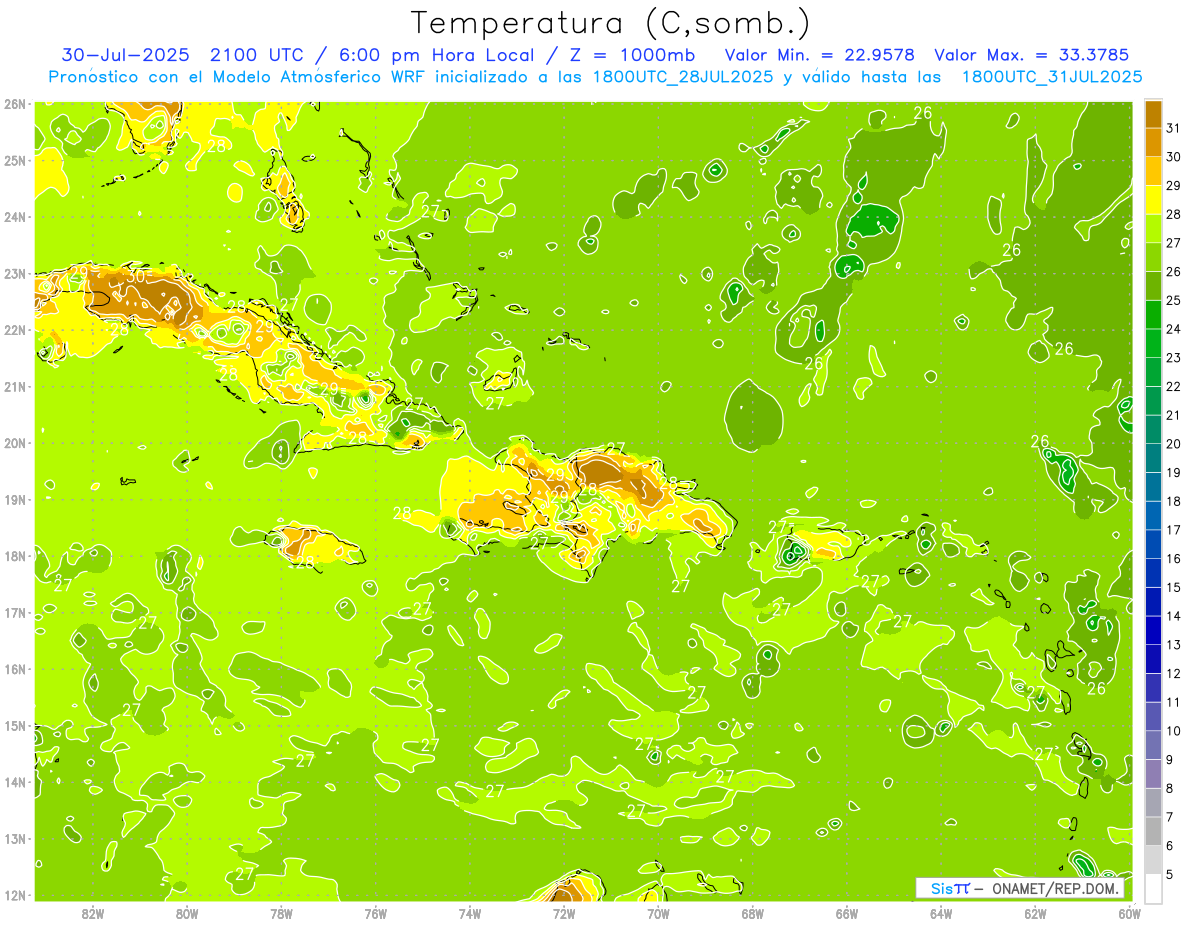Click latitude axis label '25N'
The image size is (1200, 927).
coord(14,161)
